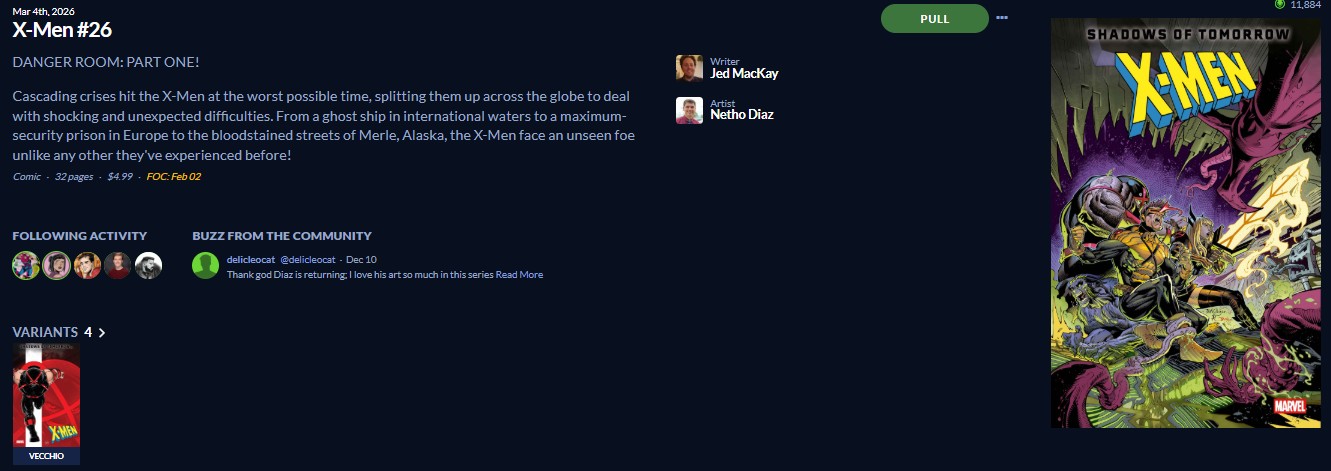Image resolution: width=1331 pixels, height=471 pixels.
Task: Open the X-Men #26 title link
Action: pos(62,30)
